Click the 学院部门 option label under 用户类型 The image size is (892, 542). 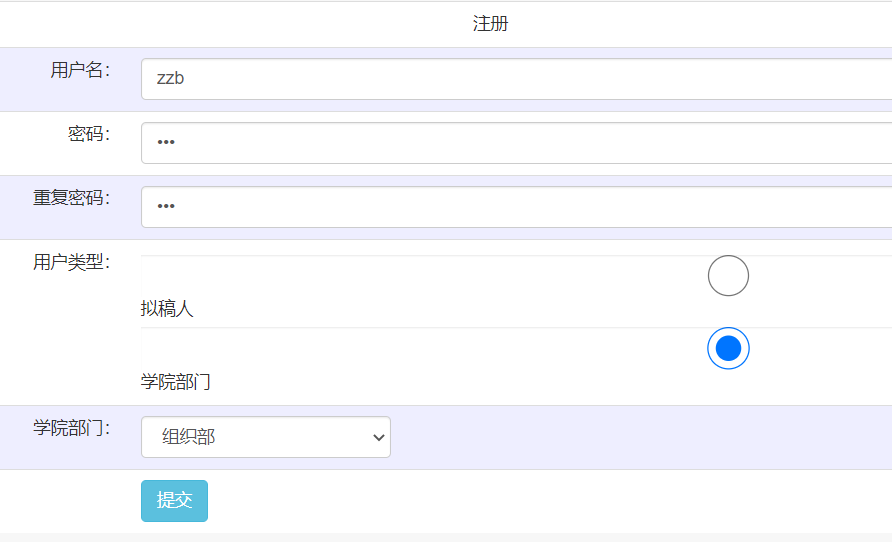176,382
